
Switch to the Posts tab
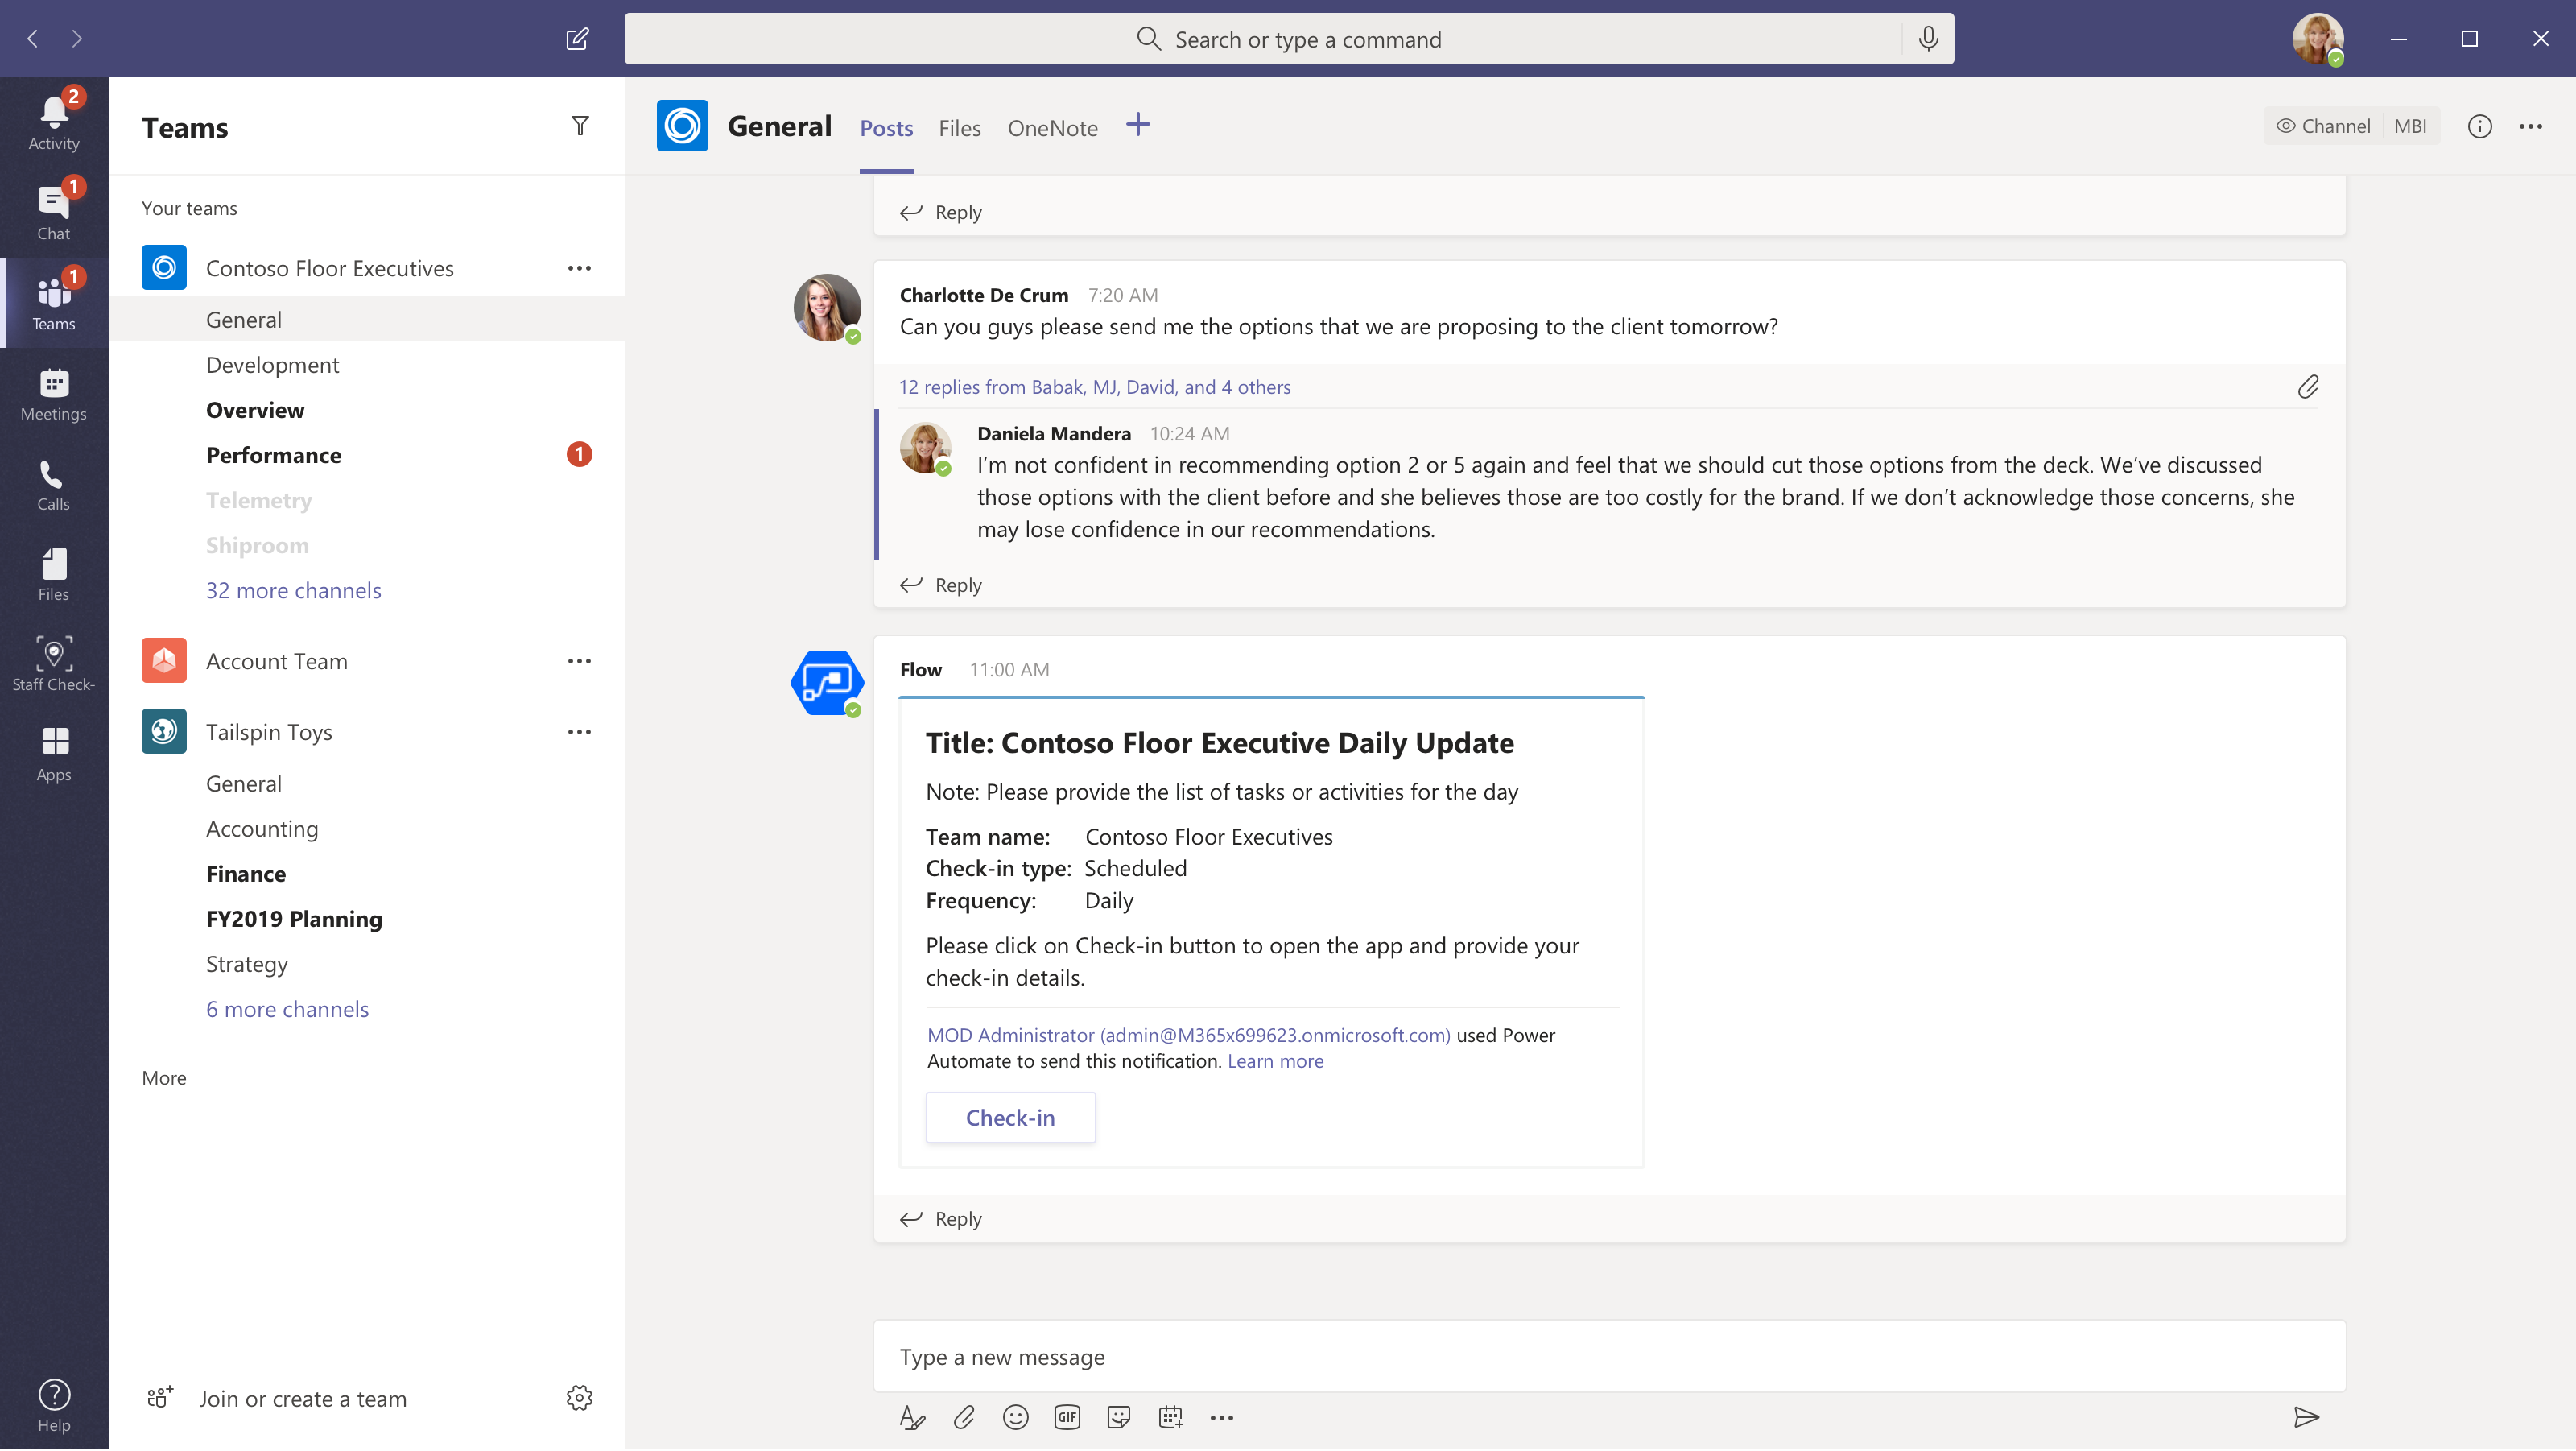click(x=885, y=127)
